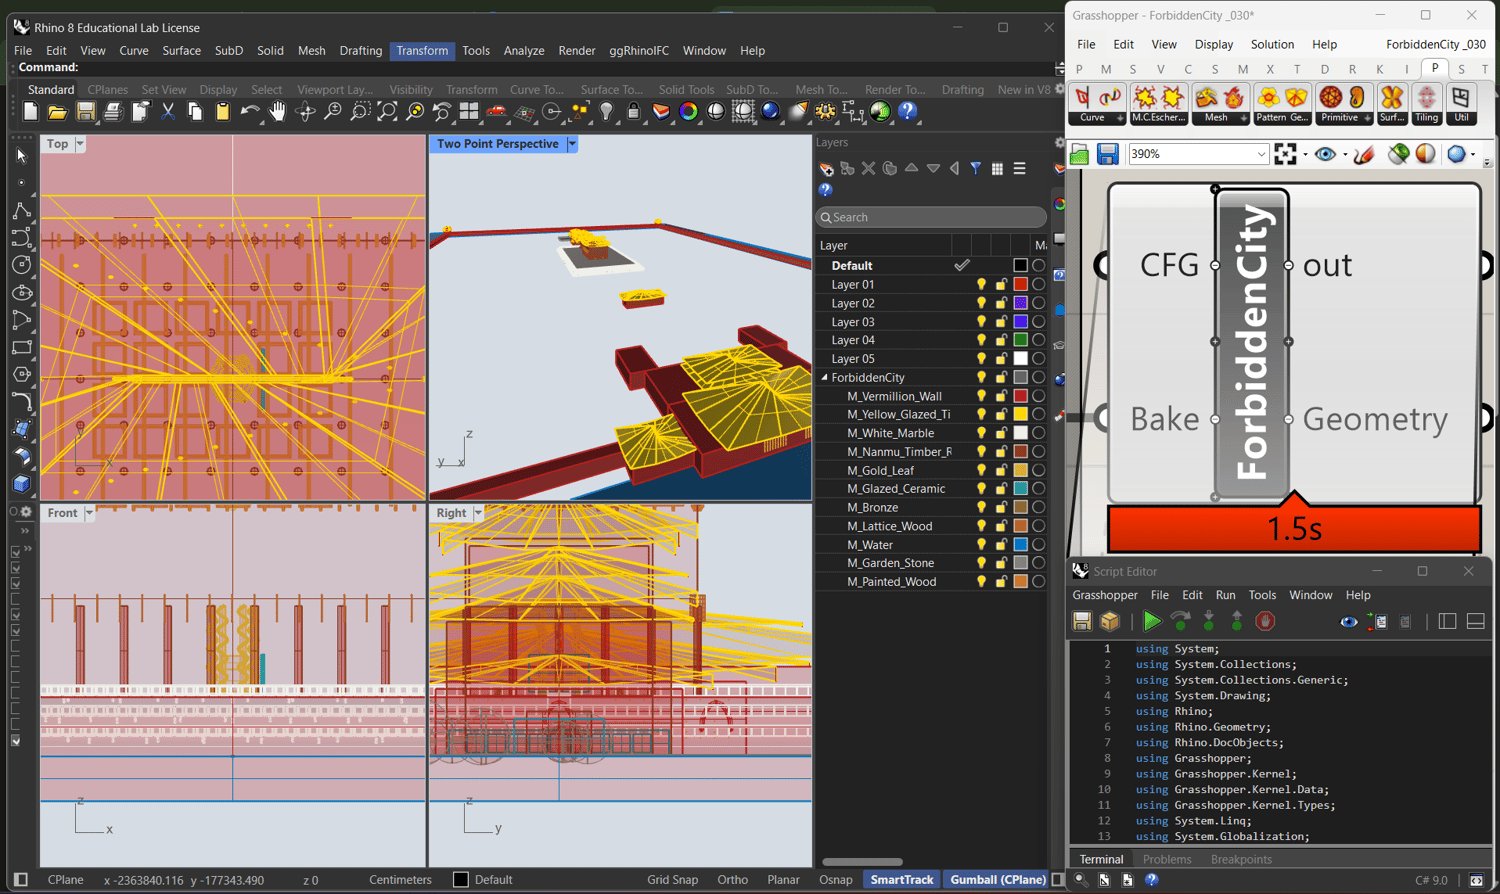Click the red stop hand icon in Script Editor
This screenshot has height=894, width=1500.
pos(1265,622)
